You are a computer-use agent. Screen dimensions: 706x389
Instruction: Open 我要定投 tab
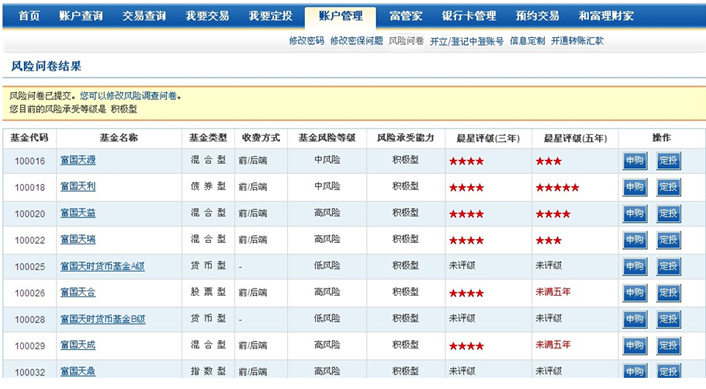(x=271, y=16)
